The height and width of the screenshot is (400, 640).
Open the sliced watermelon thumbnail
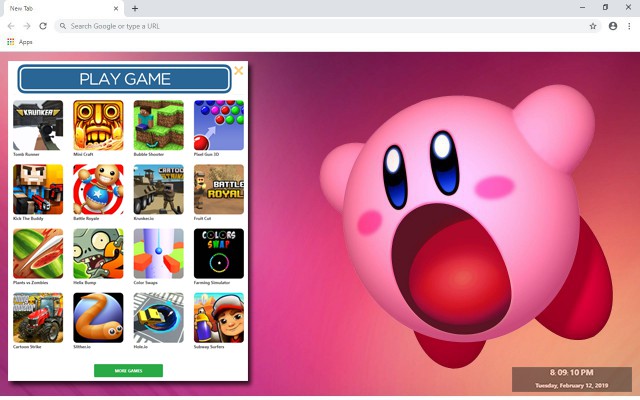pyautogui.click(x=38, y=253)
